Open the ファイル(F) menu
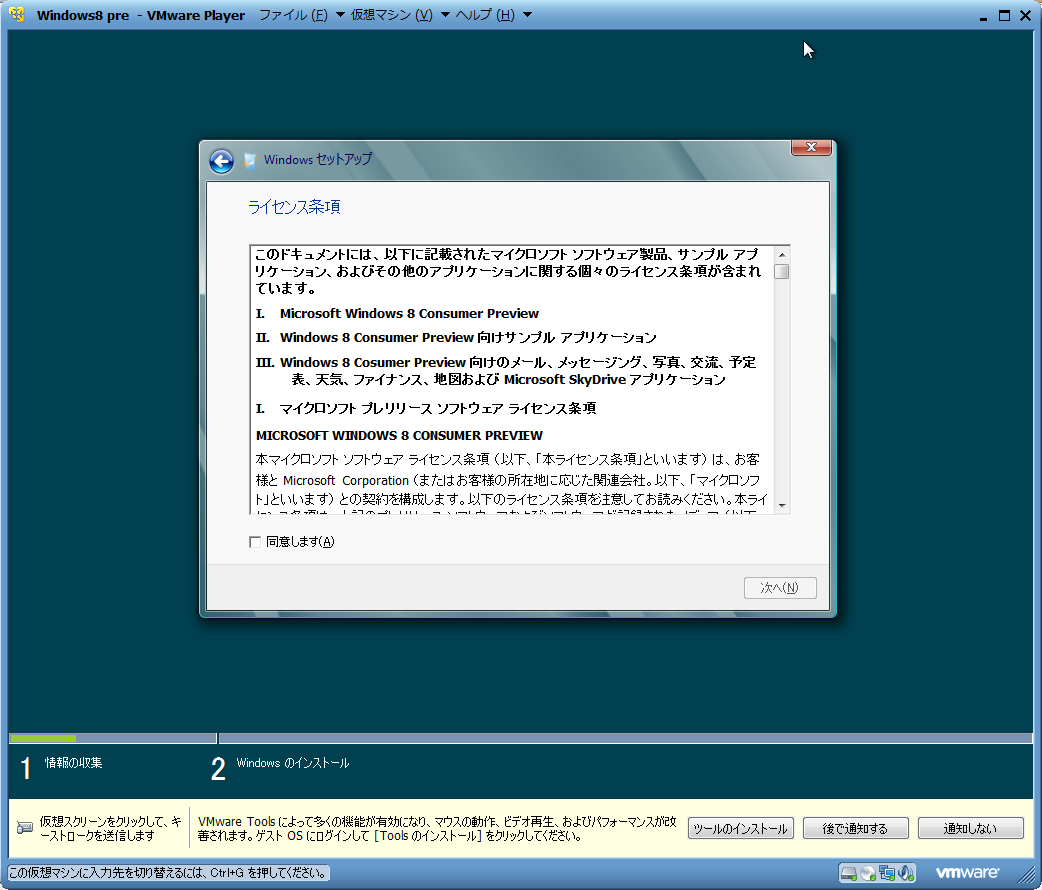The image size is (1042, 890). (293, 15)
